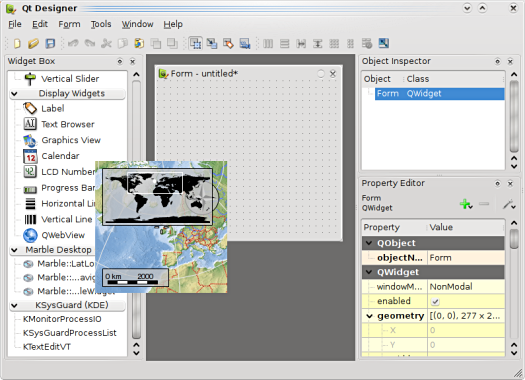Apply the Lay Out in Grid icon

(x=334, y=44)
